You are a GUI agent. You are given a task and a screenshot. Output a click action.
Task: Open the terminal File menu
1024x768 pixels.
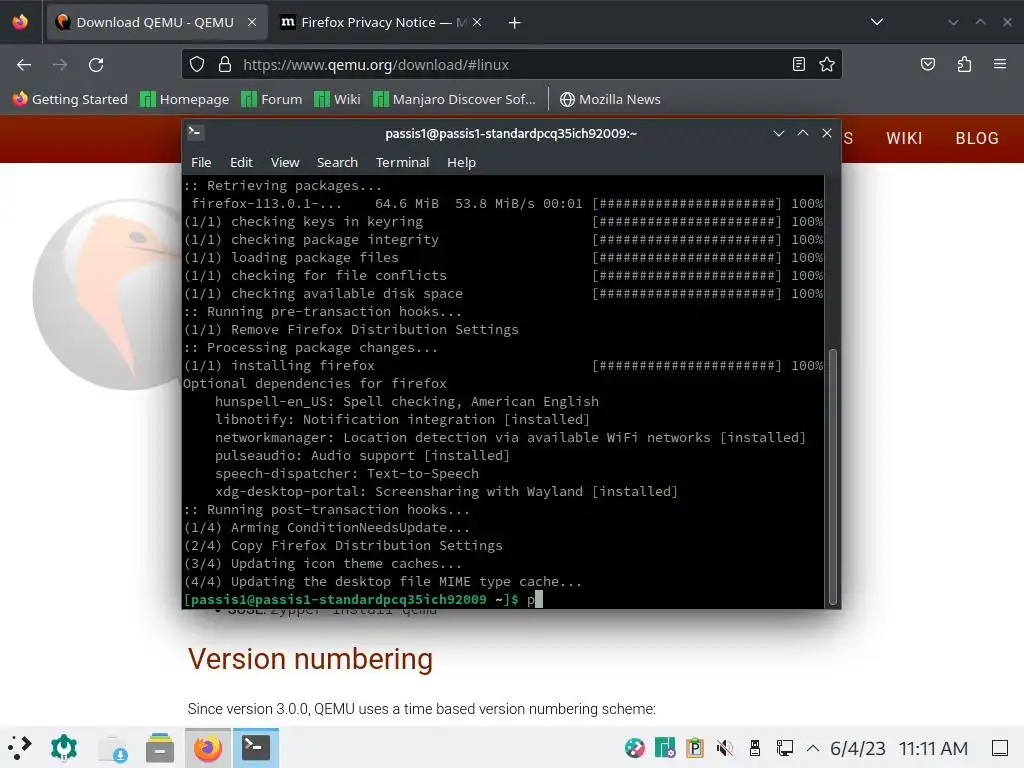pos(201,163)
